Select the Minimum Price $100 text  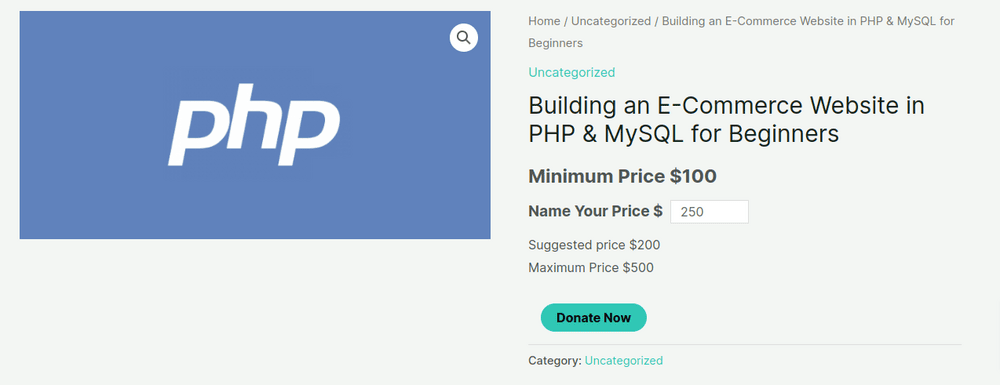(x=622, y=177)
